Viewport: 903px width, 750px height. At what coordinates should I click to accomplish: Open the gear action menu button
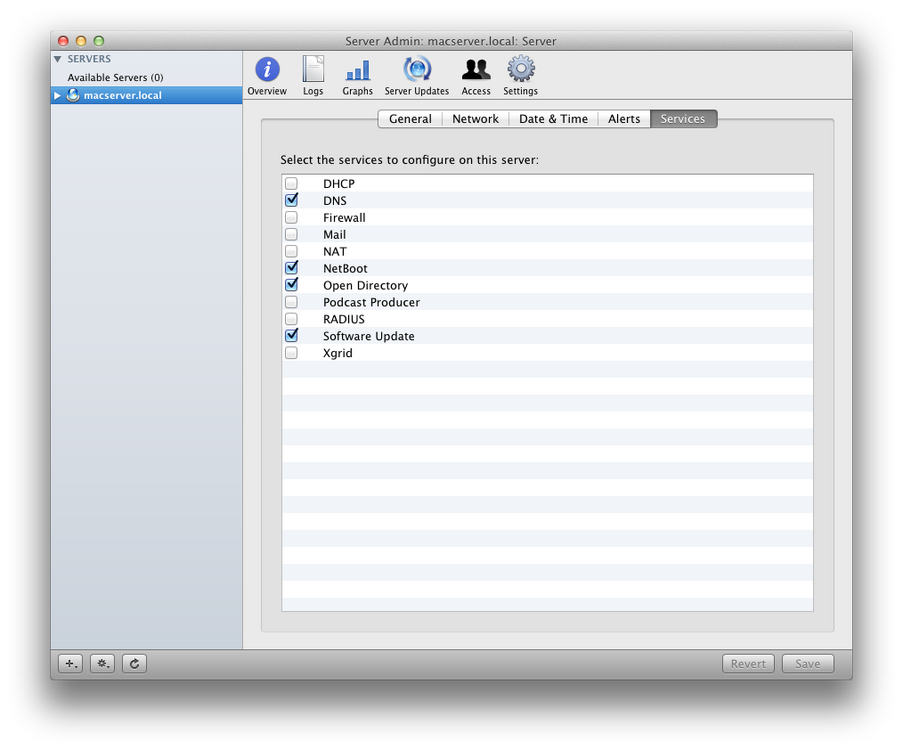pos(103,664)
